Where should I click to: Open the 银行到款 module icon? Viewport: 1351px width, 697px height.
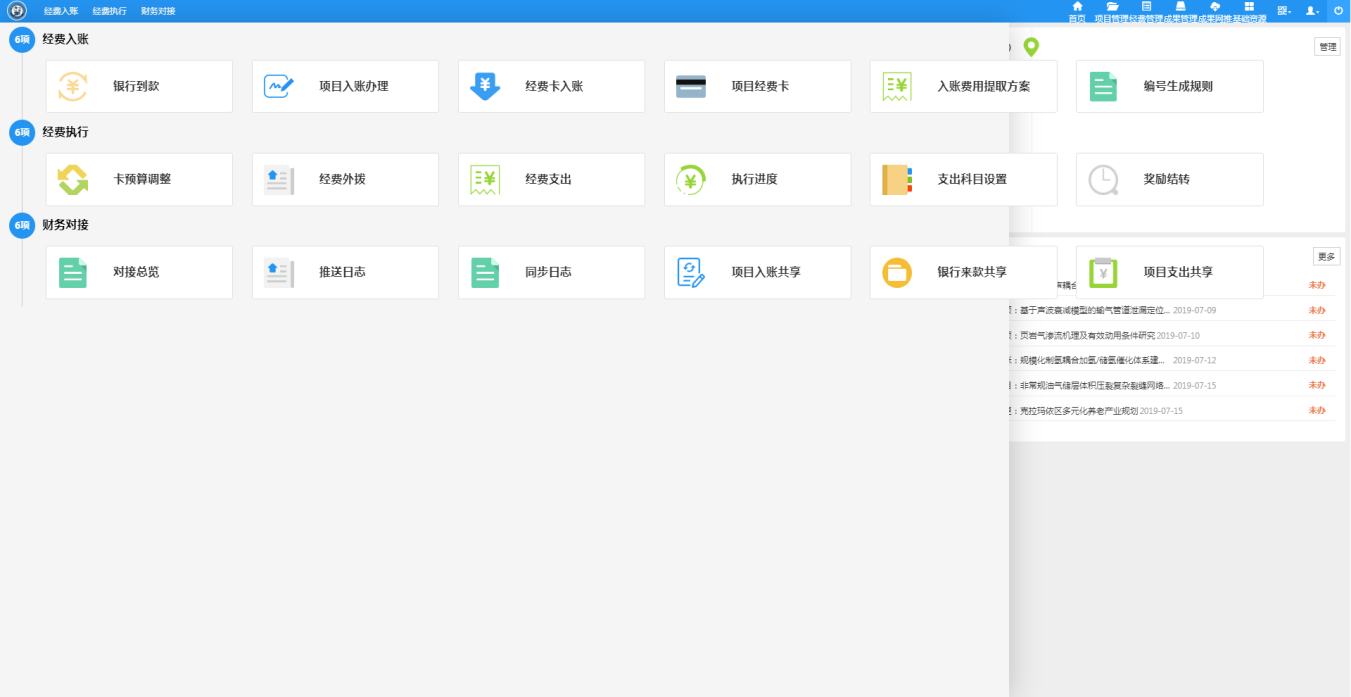tap(72, 86)
